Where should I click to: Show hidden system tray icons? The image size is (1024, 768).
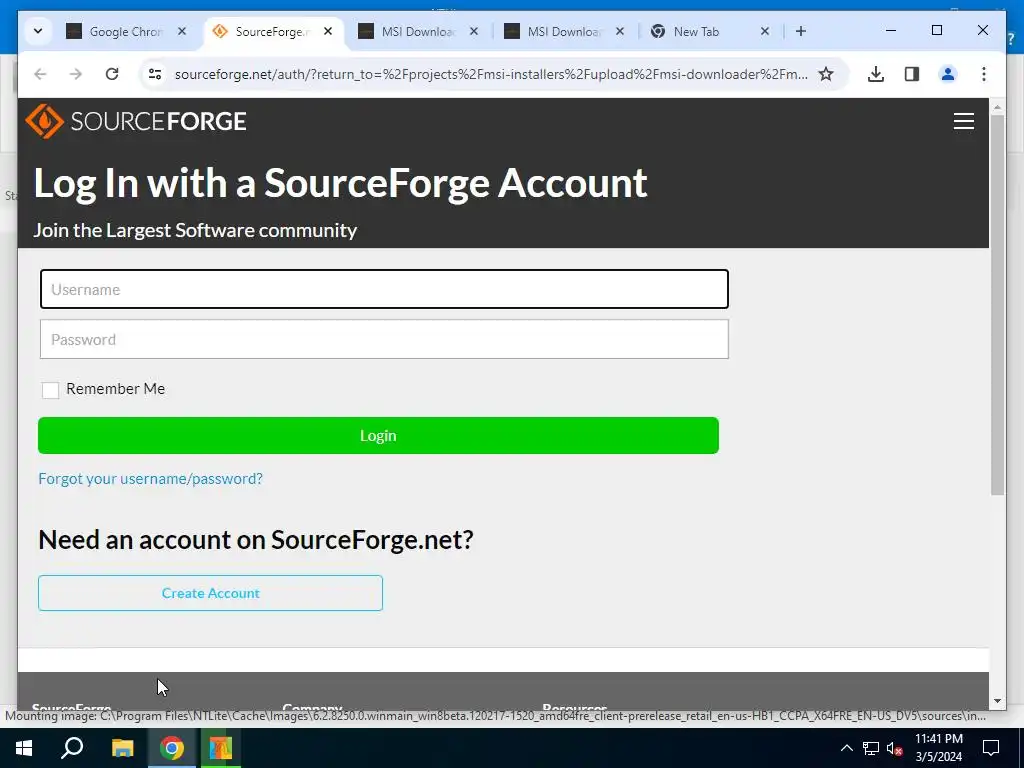(x=846, y=748)
